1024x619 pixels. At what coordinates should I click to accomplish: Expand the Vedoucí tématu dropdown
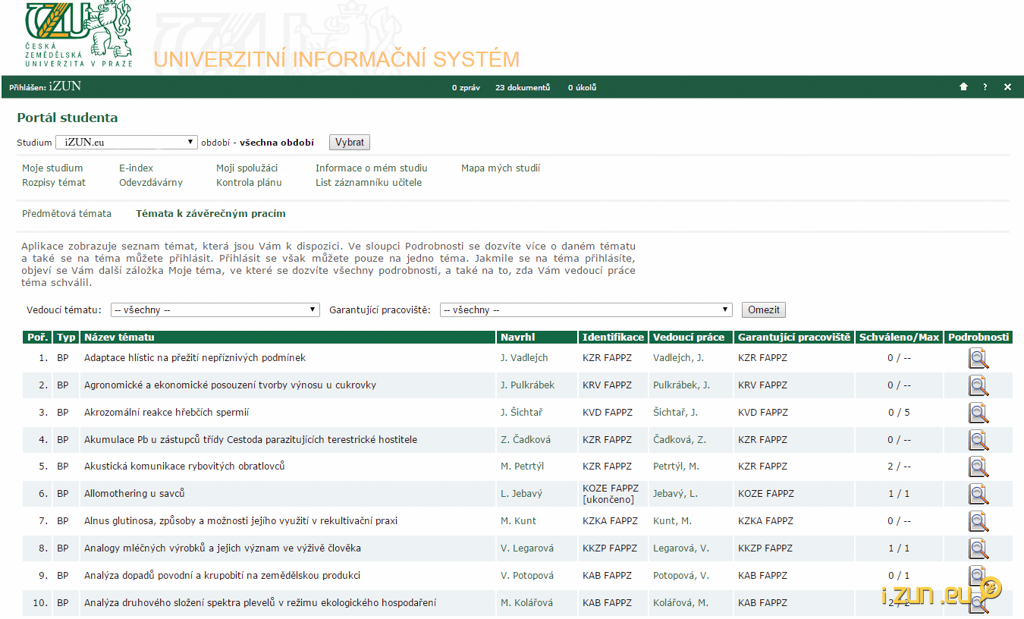[215, 310]
